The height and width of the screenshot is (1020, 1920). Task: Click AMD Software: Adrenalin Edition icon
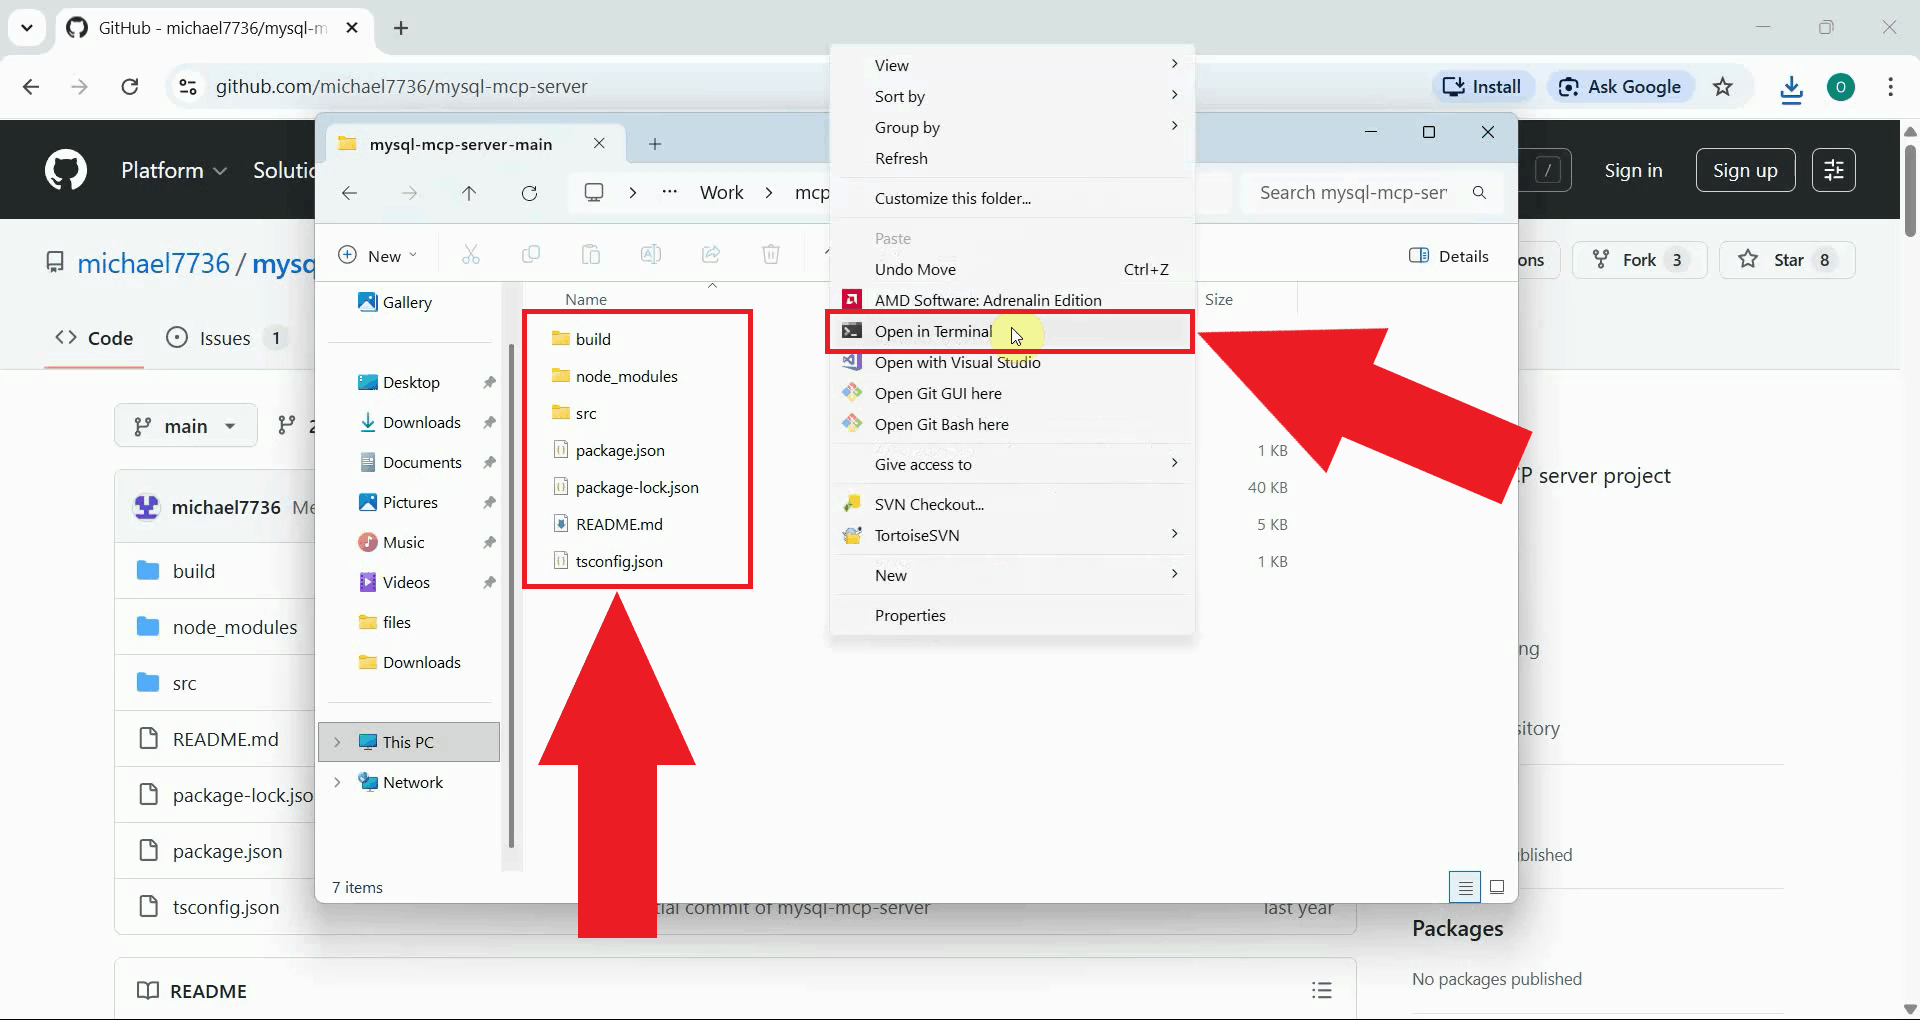pyautogui.click(x=852, y=300)
